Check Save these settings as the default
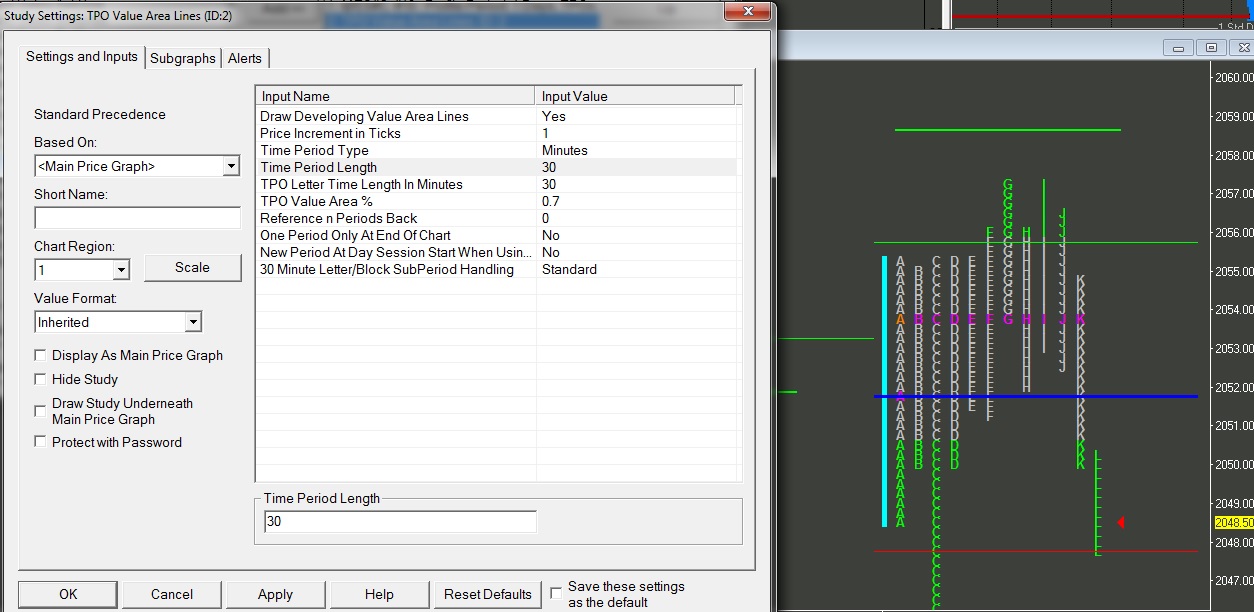The width and height of the screenshot is (1254, 612). (556, 594)
